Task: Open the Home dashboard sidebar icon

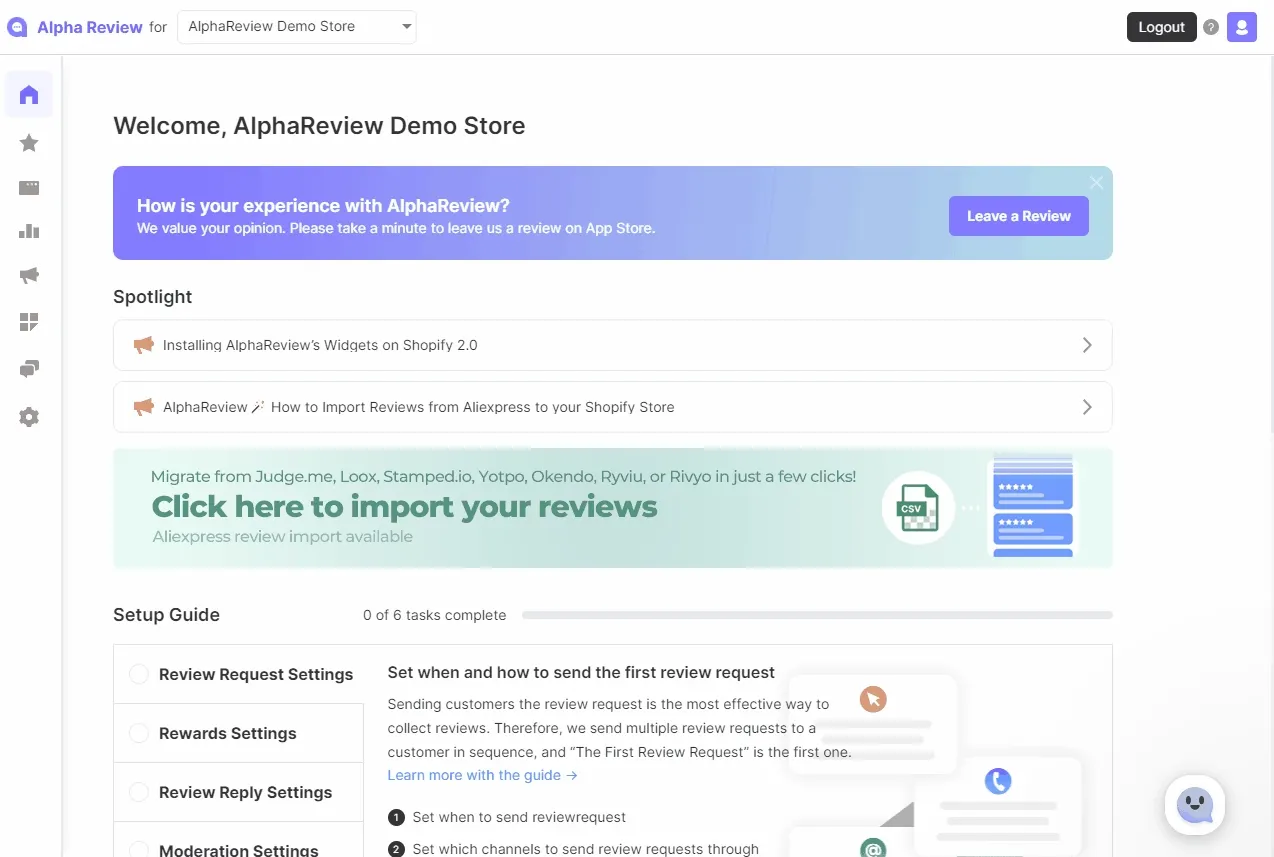Action: [29, 95]
